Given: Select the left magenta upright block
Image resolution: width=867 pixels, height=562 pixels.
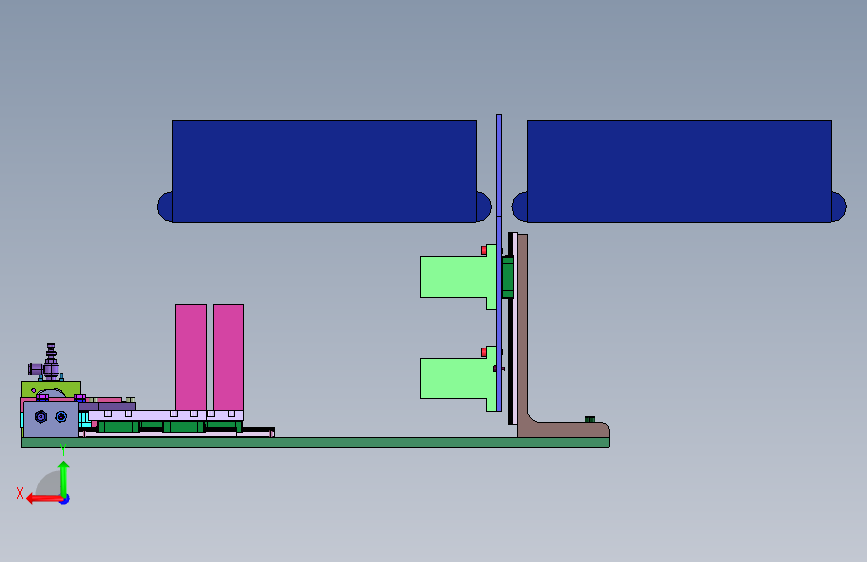Looking at the screenshot, I should click(191, 357).
